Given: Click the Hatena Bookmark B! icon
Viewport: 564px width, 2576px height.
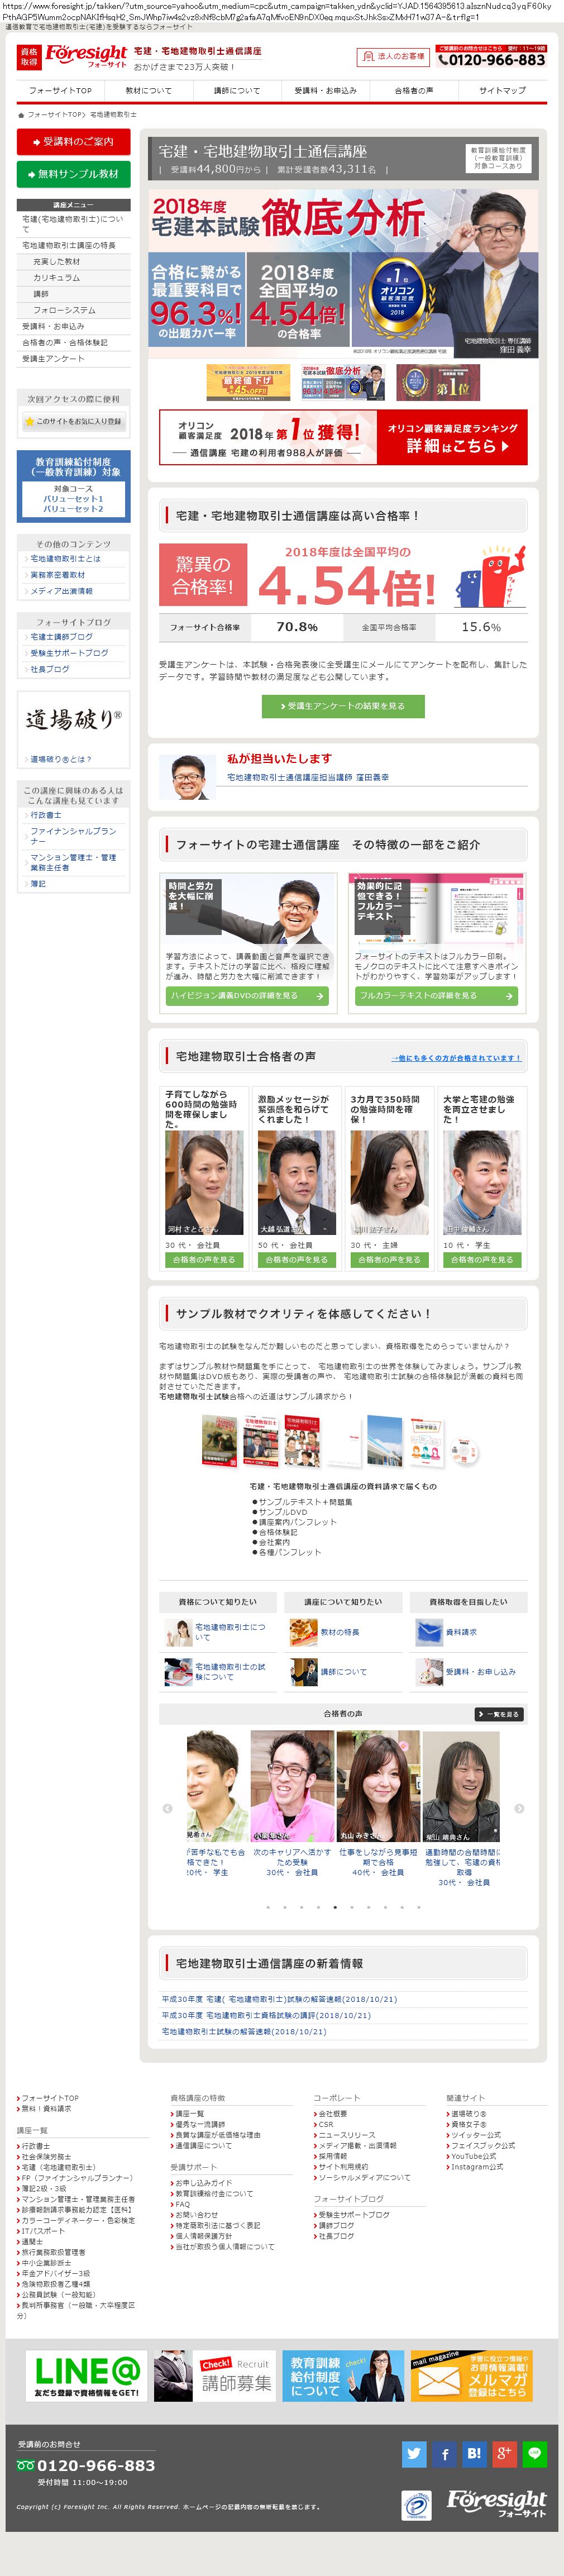Looking at the screenshot, I should pyautogui.click(x=474, y=2453).
